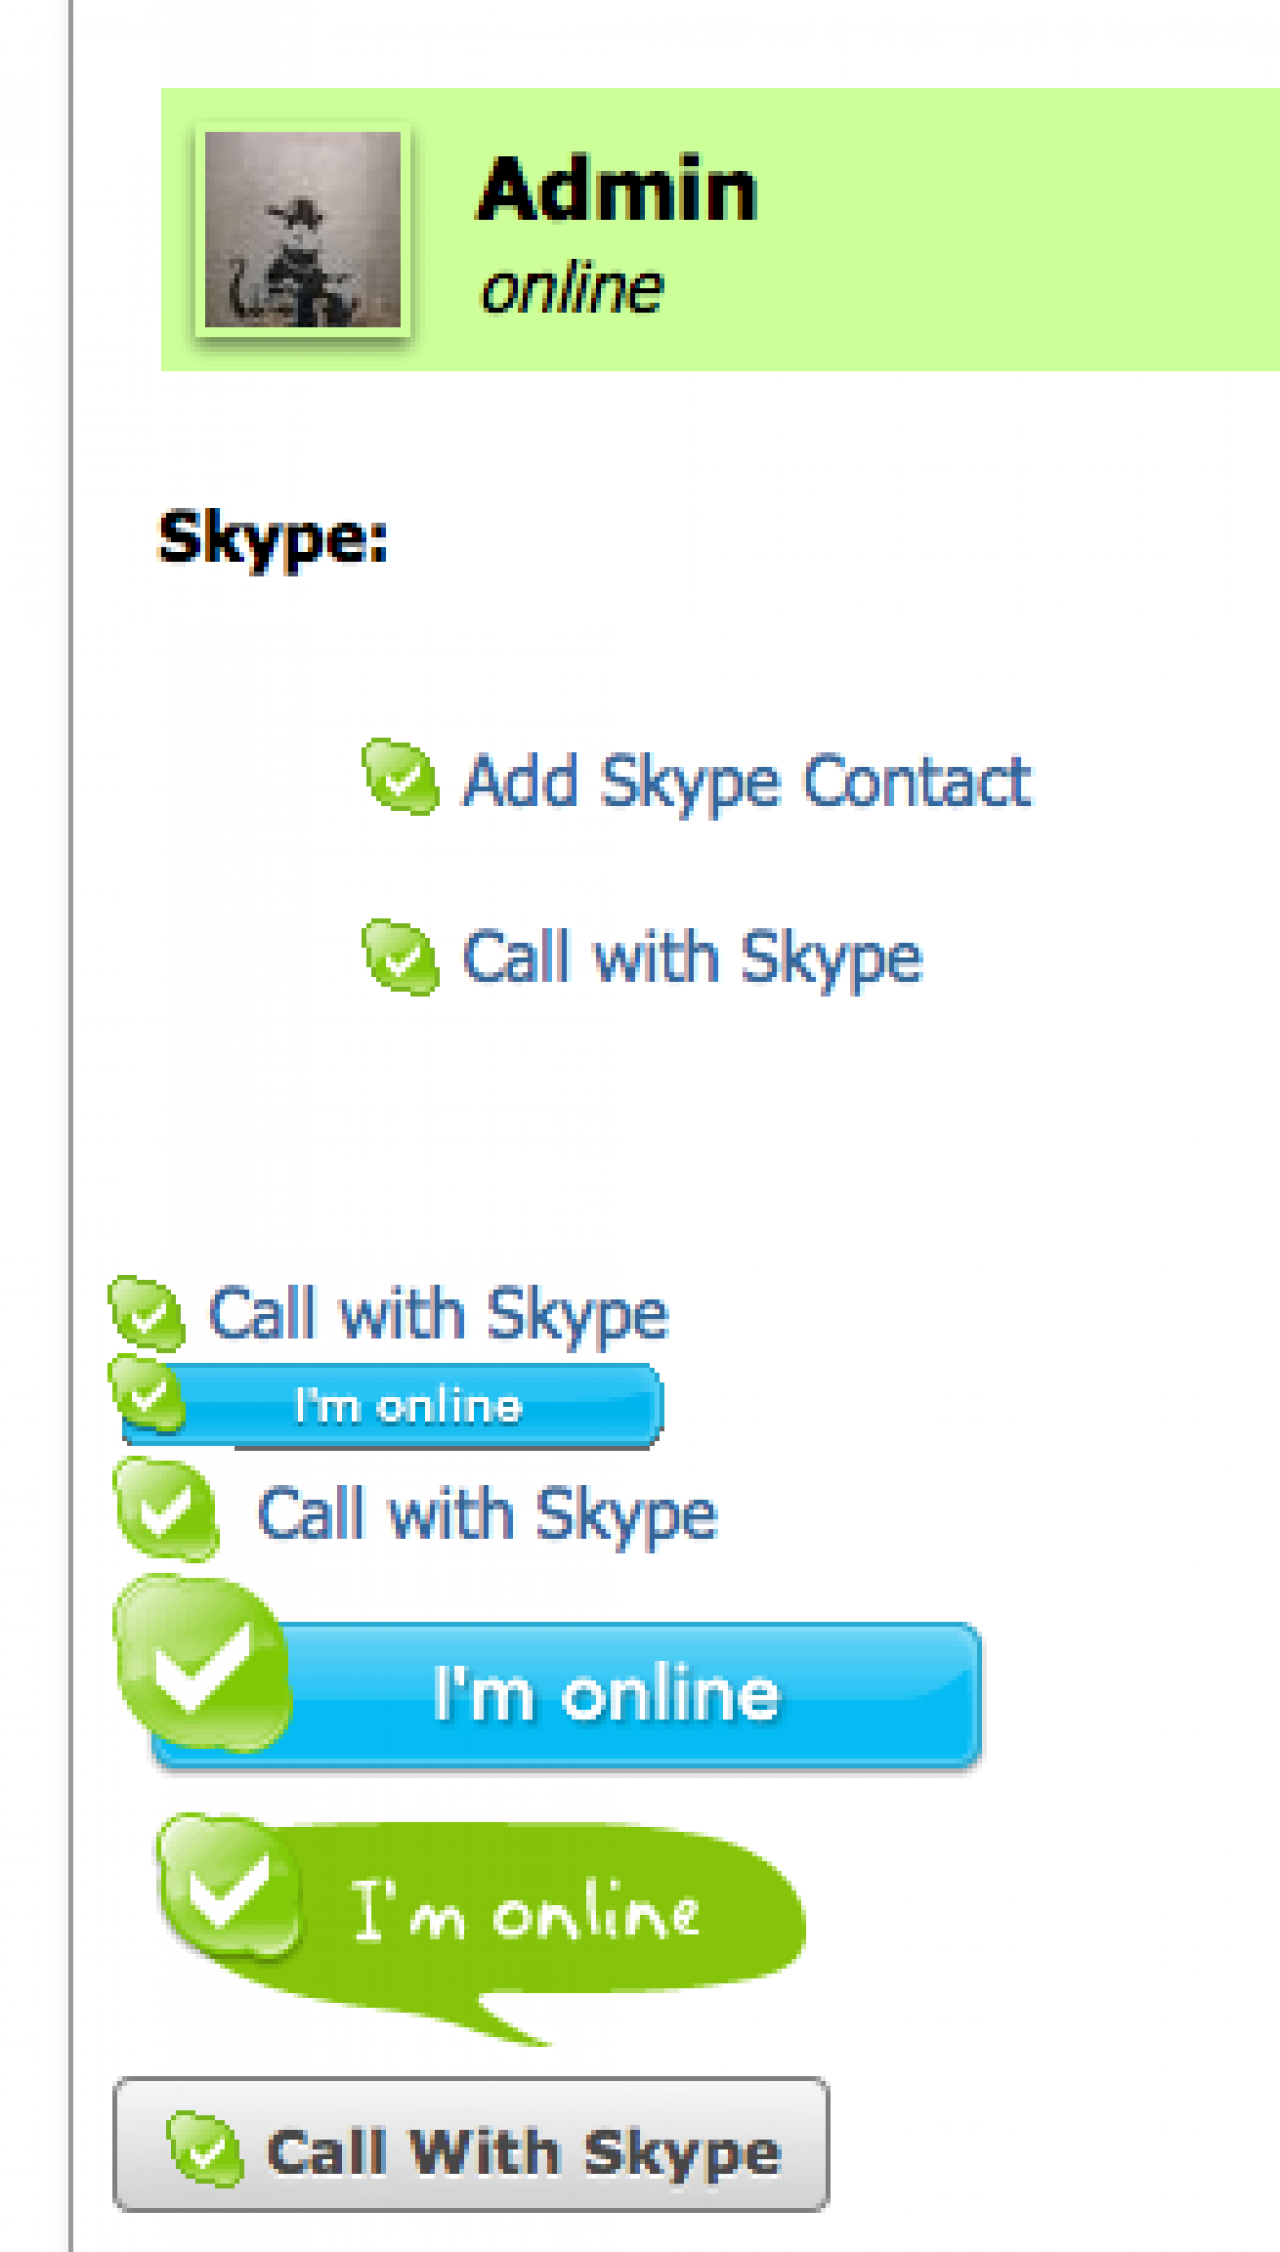
Task: Click the green check icon on small I'm online button
Action: [x=148, y=1395]
